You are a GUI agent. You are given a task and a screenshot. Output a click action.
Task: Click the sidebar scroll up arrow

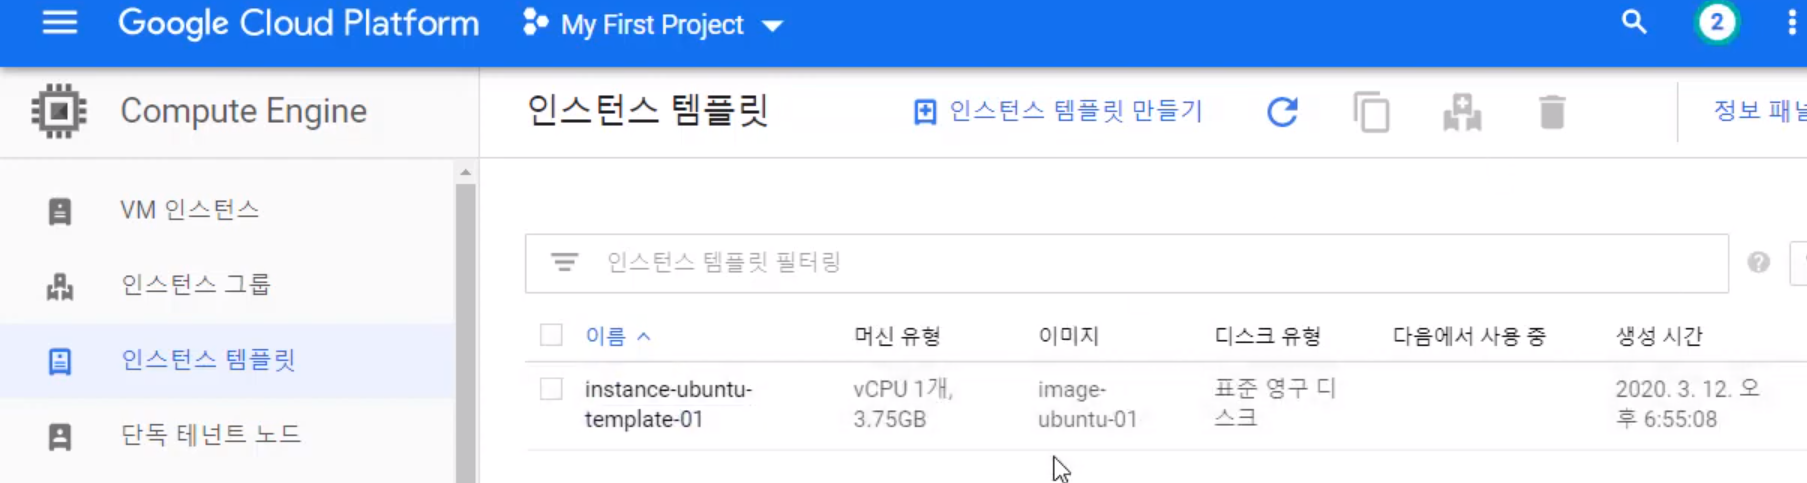coord(465,173)
